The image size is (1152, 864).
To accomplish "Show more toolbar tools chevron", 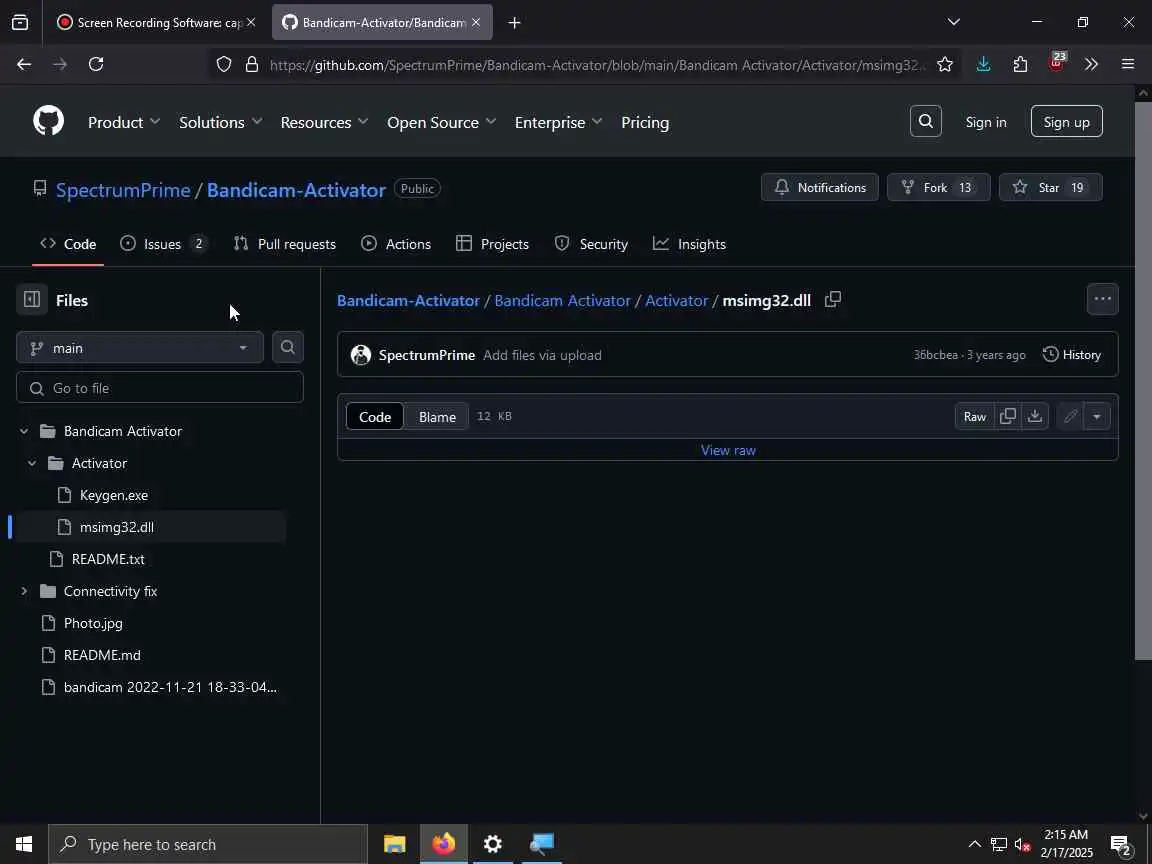I will pos(1092,65).
